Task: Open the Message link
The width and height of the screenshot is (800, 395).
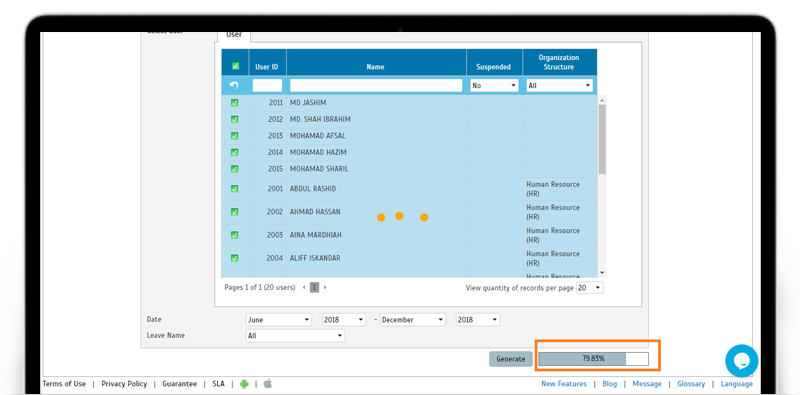Action: pos(647,384)
